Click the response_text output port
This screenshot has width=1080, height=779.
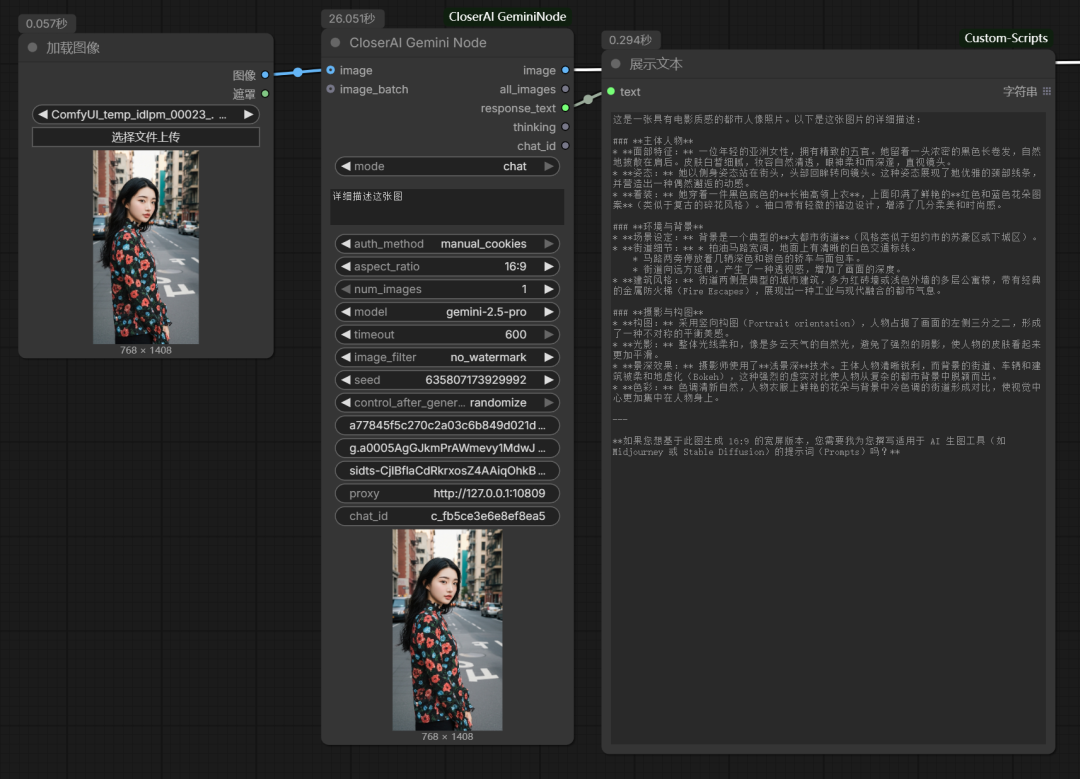click(565, 108)
